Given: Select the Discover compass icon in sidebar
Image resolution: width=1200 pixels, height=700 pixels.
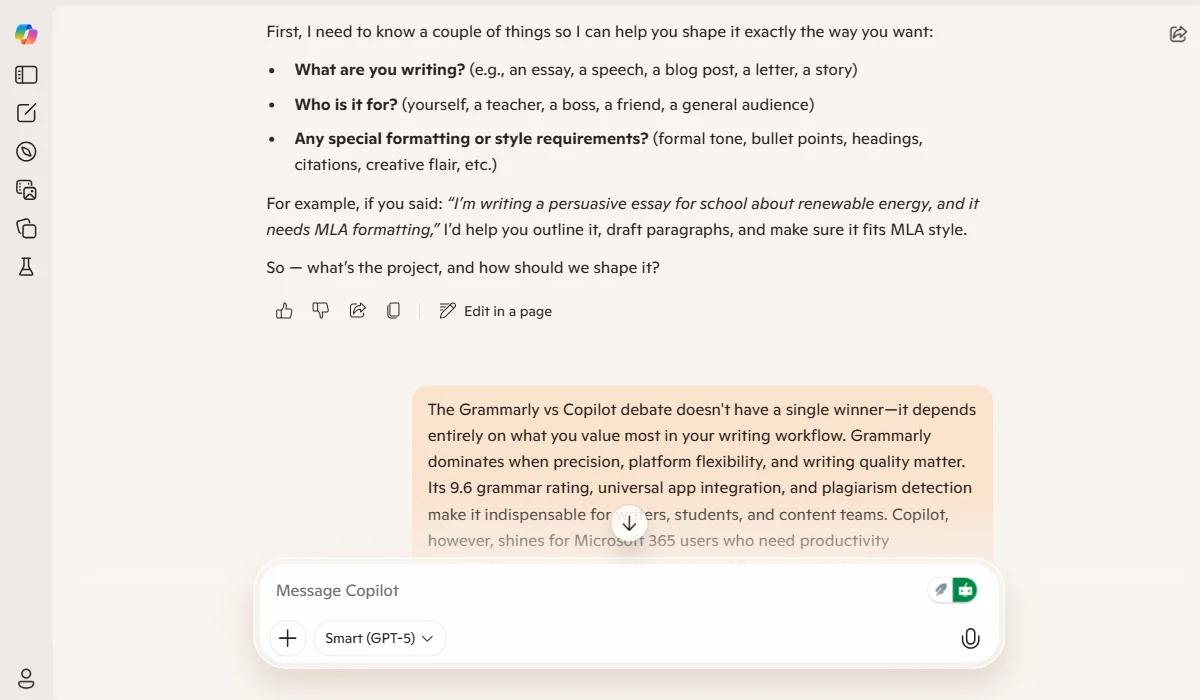Looking at the screenshot, I should (x=25, y=151).
